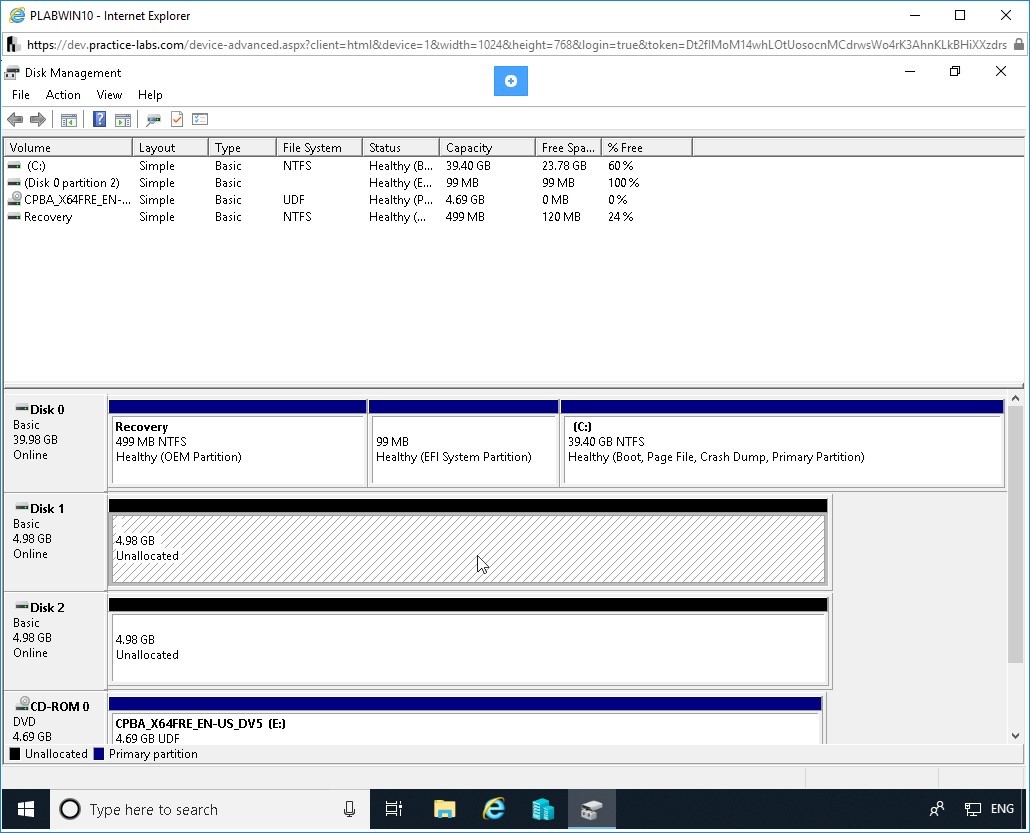Click the Disk Management taskbar icon
Image resolution: width=1030 pixels, height=833 pixels.
[x=591, y=809]
